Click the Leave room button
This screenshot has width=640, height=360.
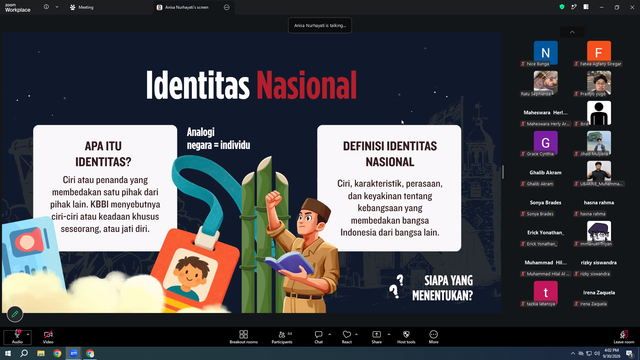[624, 337]
